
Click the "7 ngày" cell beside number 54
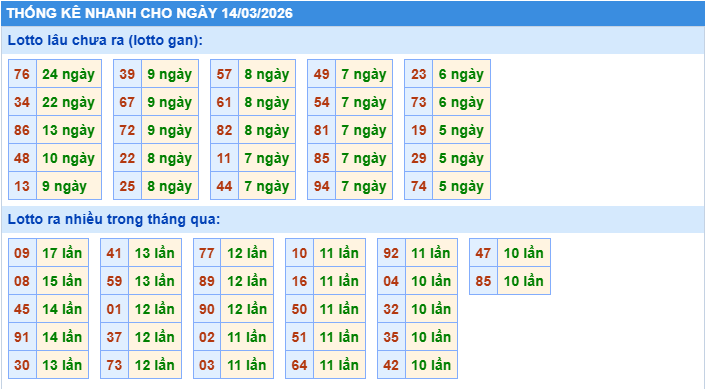point(364,102)
